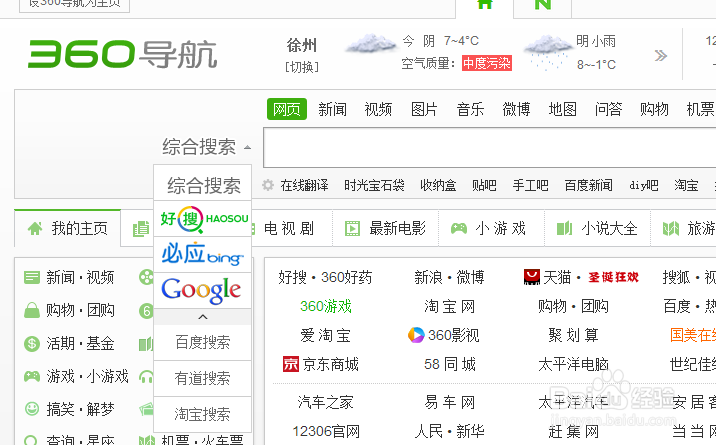Image resolution: width=716 pixels, height=445 pixels.
Task: Choose 有道搜索 in the dropdown
Action: [x=203, y=378]
